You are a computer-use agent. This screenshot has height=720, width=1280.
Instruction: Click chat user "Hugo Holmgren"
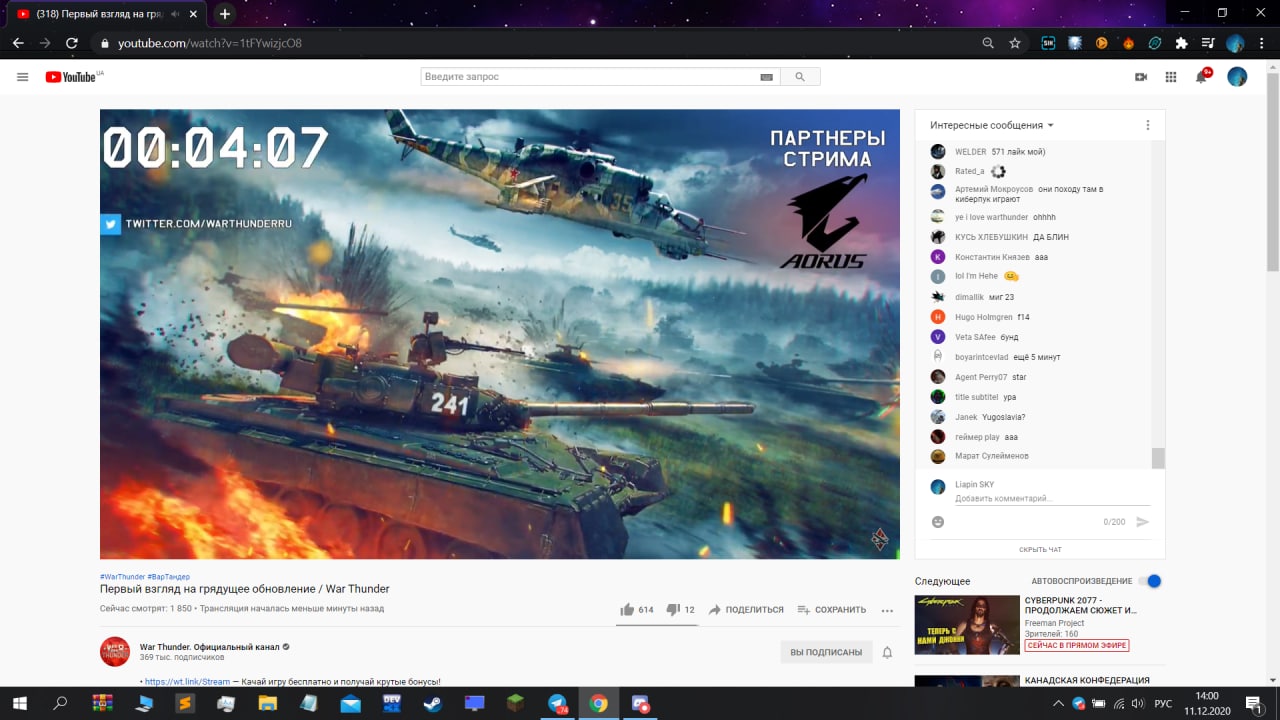(983, 317)
